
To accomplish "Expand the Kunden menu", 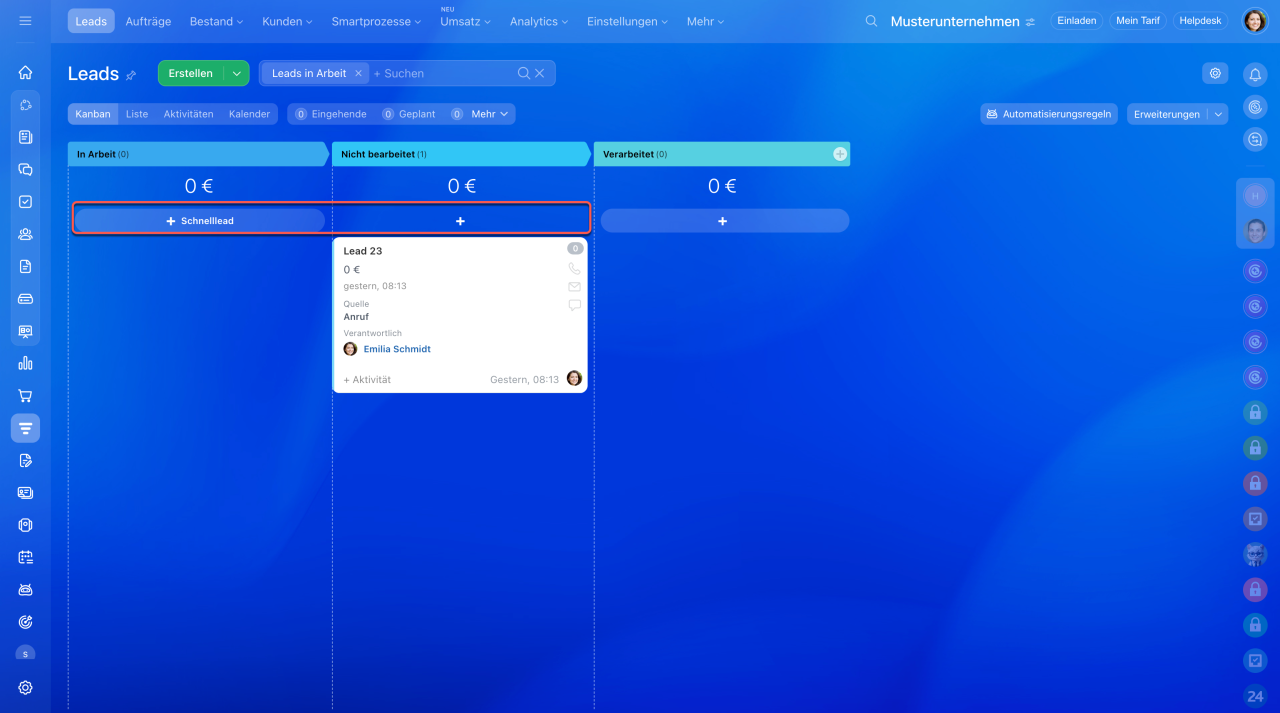I will pyautogui.click(x=287, y=21).
